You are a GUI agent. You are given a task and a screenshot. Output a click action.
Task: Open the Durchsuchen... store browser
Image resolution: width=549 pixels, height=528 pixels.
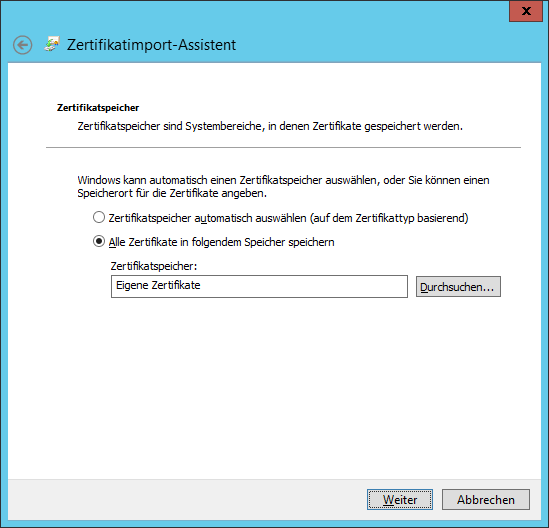(458, 287)
